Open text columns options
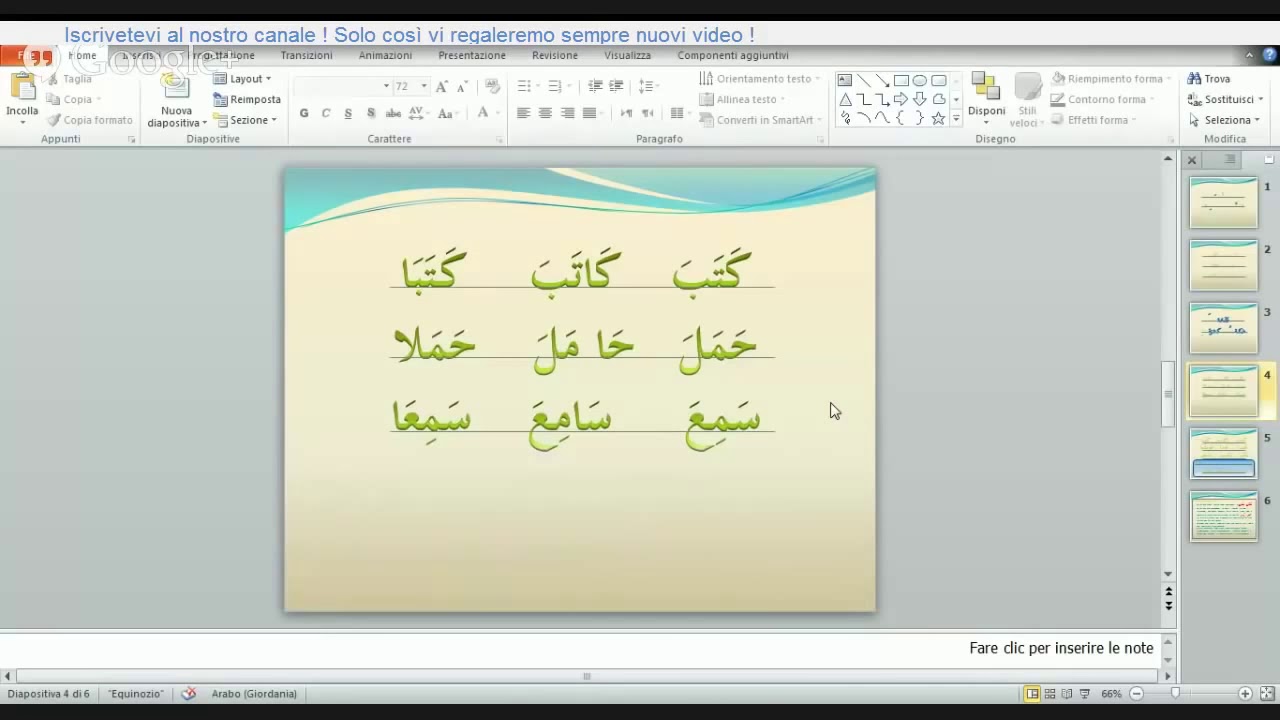 [680, 113]
